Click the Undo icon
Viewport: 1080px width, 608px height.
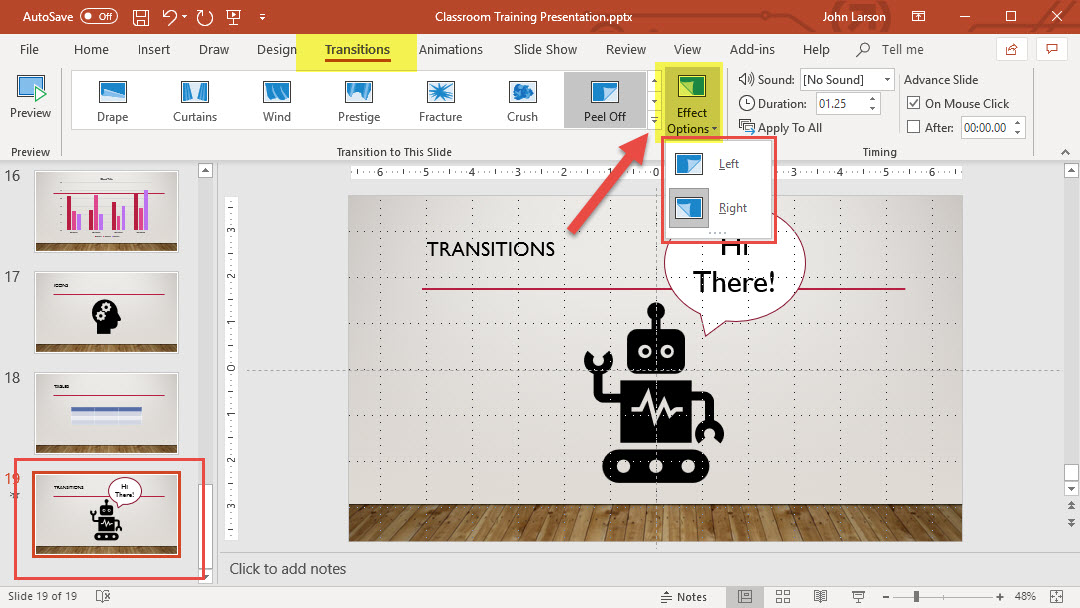170,17
